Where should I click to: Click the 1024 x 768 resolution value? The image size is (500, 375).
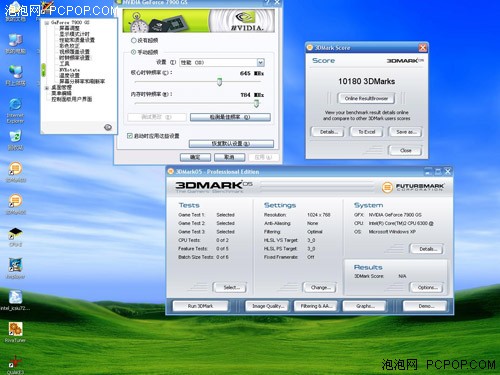point(319,215)
